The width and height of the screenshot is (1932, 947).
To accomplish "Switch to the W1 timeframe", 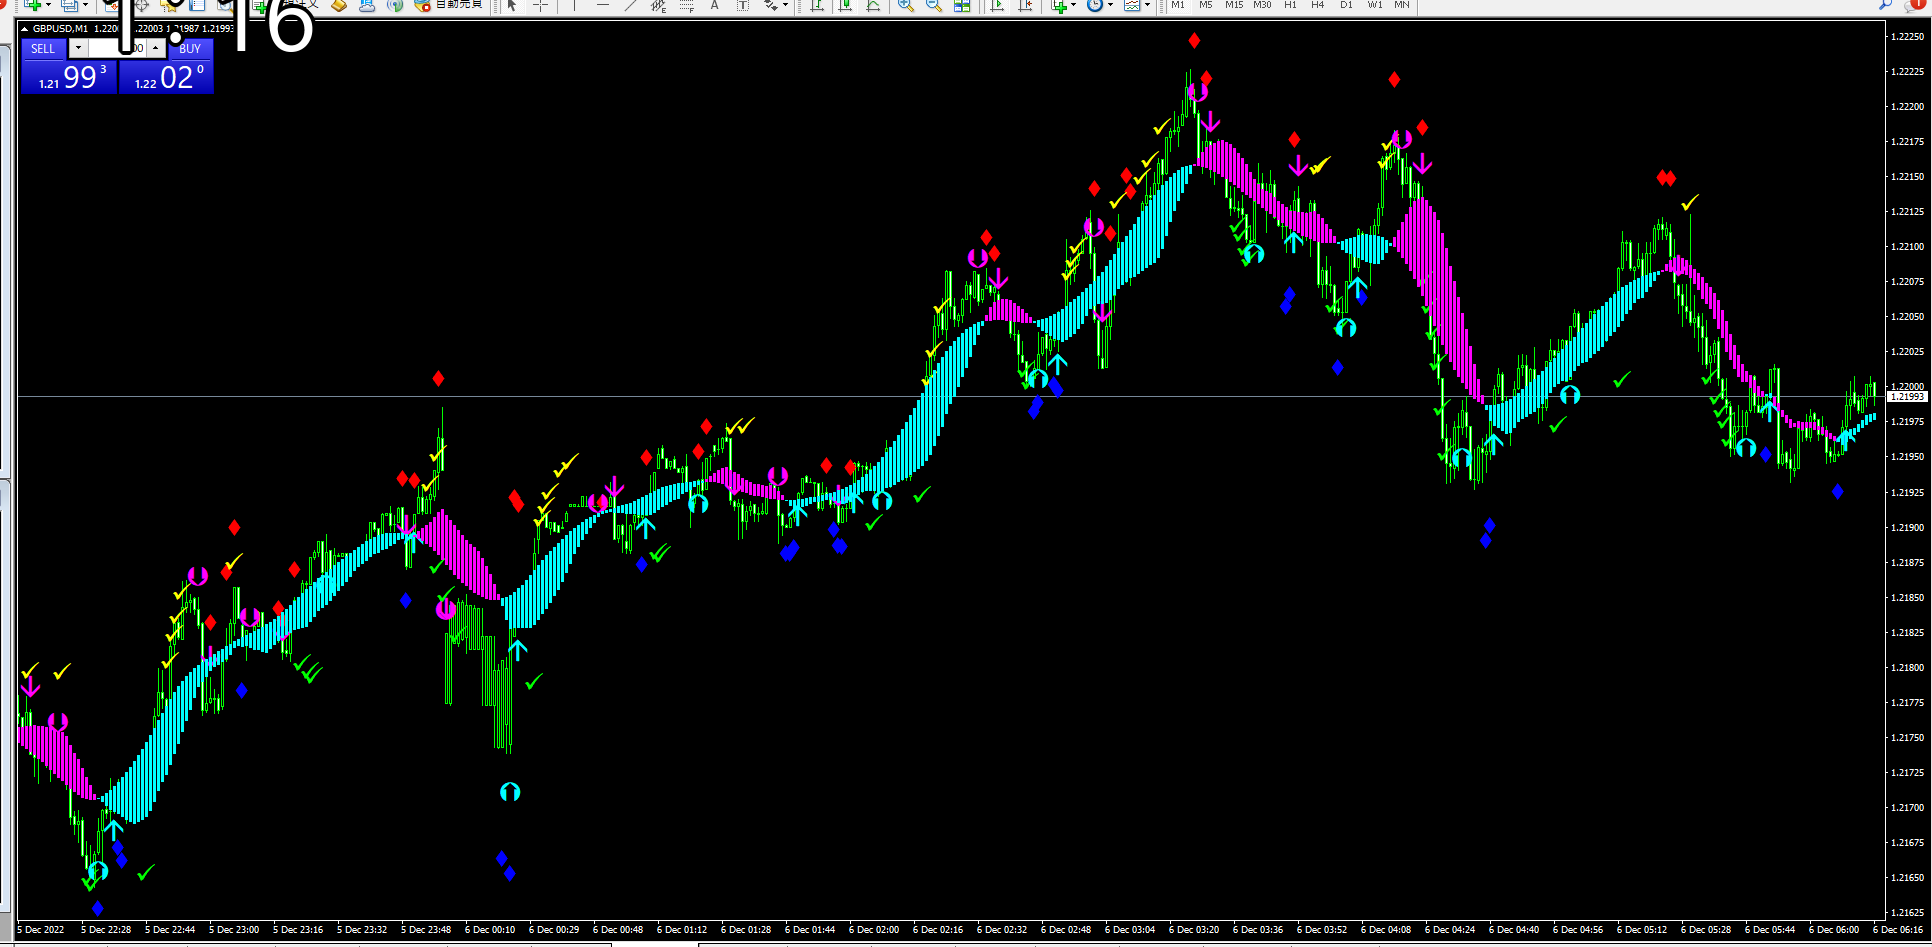I will pos(1375,5).
